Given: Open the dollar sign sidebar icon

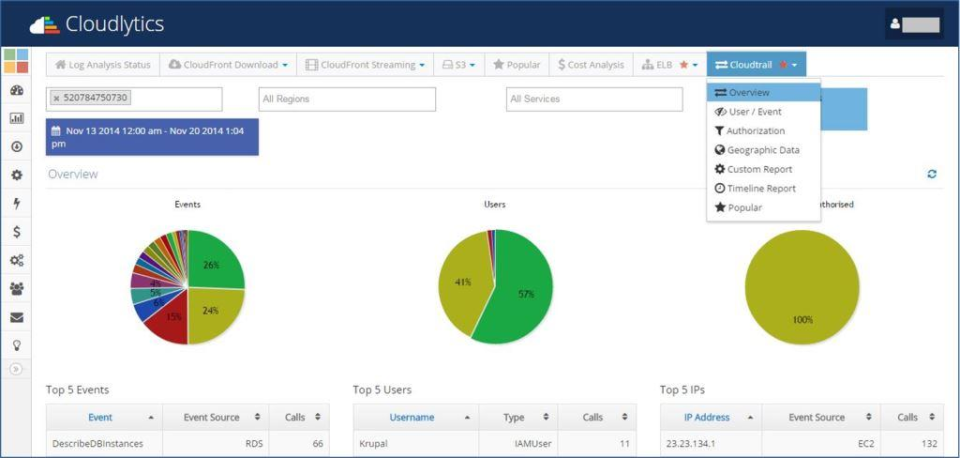Looking at the screenshot, I should tap(17, 231).
